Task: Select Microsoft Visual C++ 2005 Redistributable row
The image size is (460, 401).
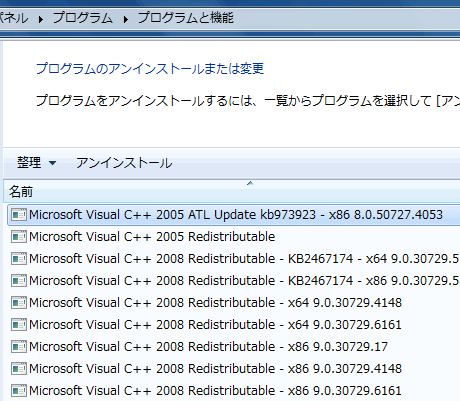Action: 152,237
